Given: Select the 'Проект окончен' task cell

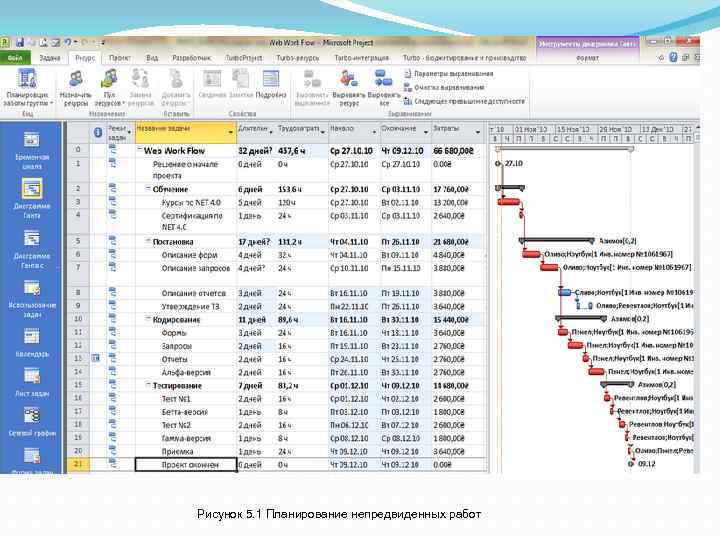Looking at the screenshot, I should tap(186, 465).
